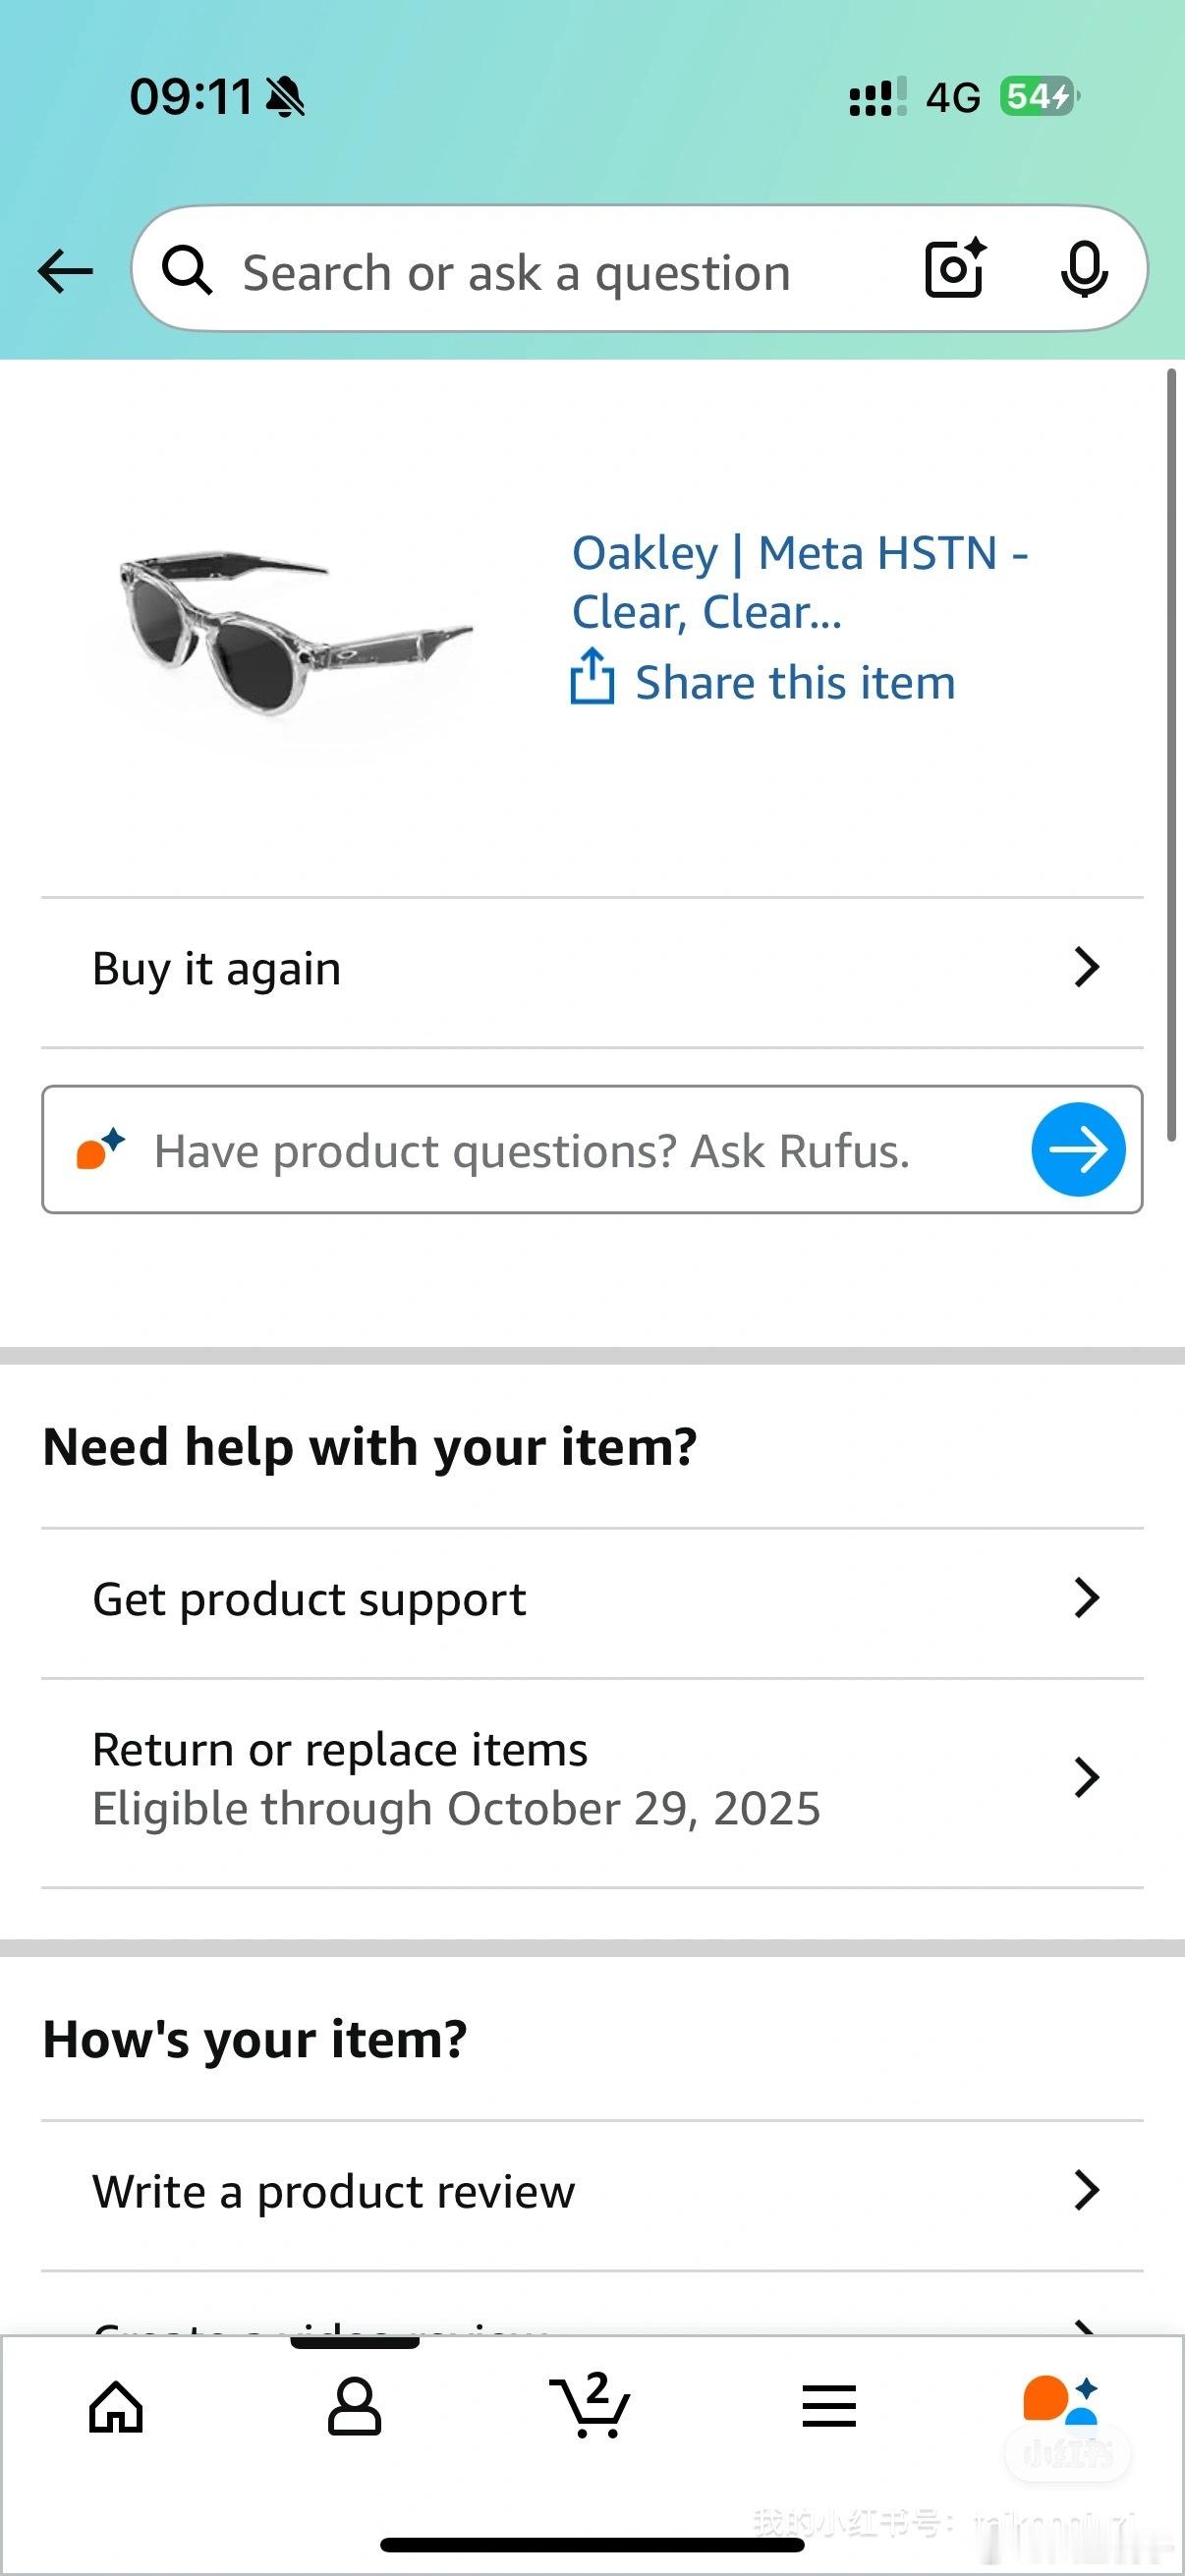Expand Return or replace items chevron
This screenshot has height=2576, width=1185.
(x=1086, y=1777)
